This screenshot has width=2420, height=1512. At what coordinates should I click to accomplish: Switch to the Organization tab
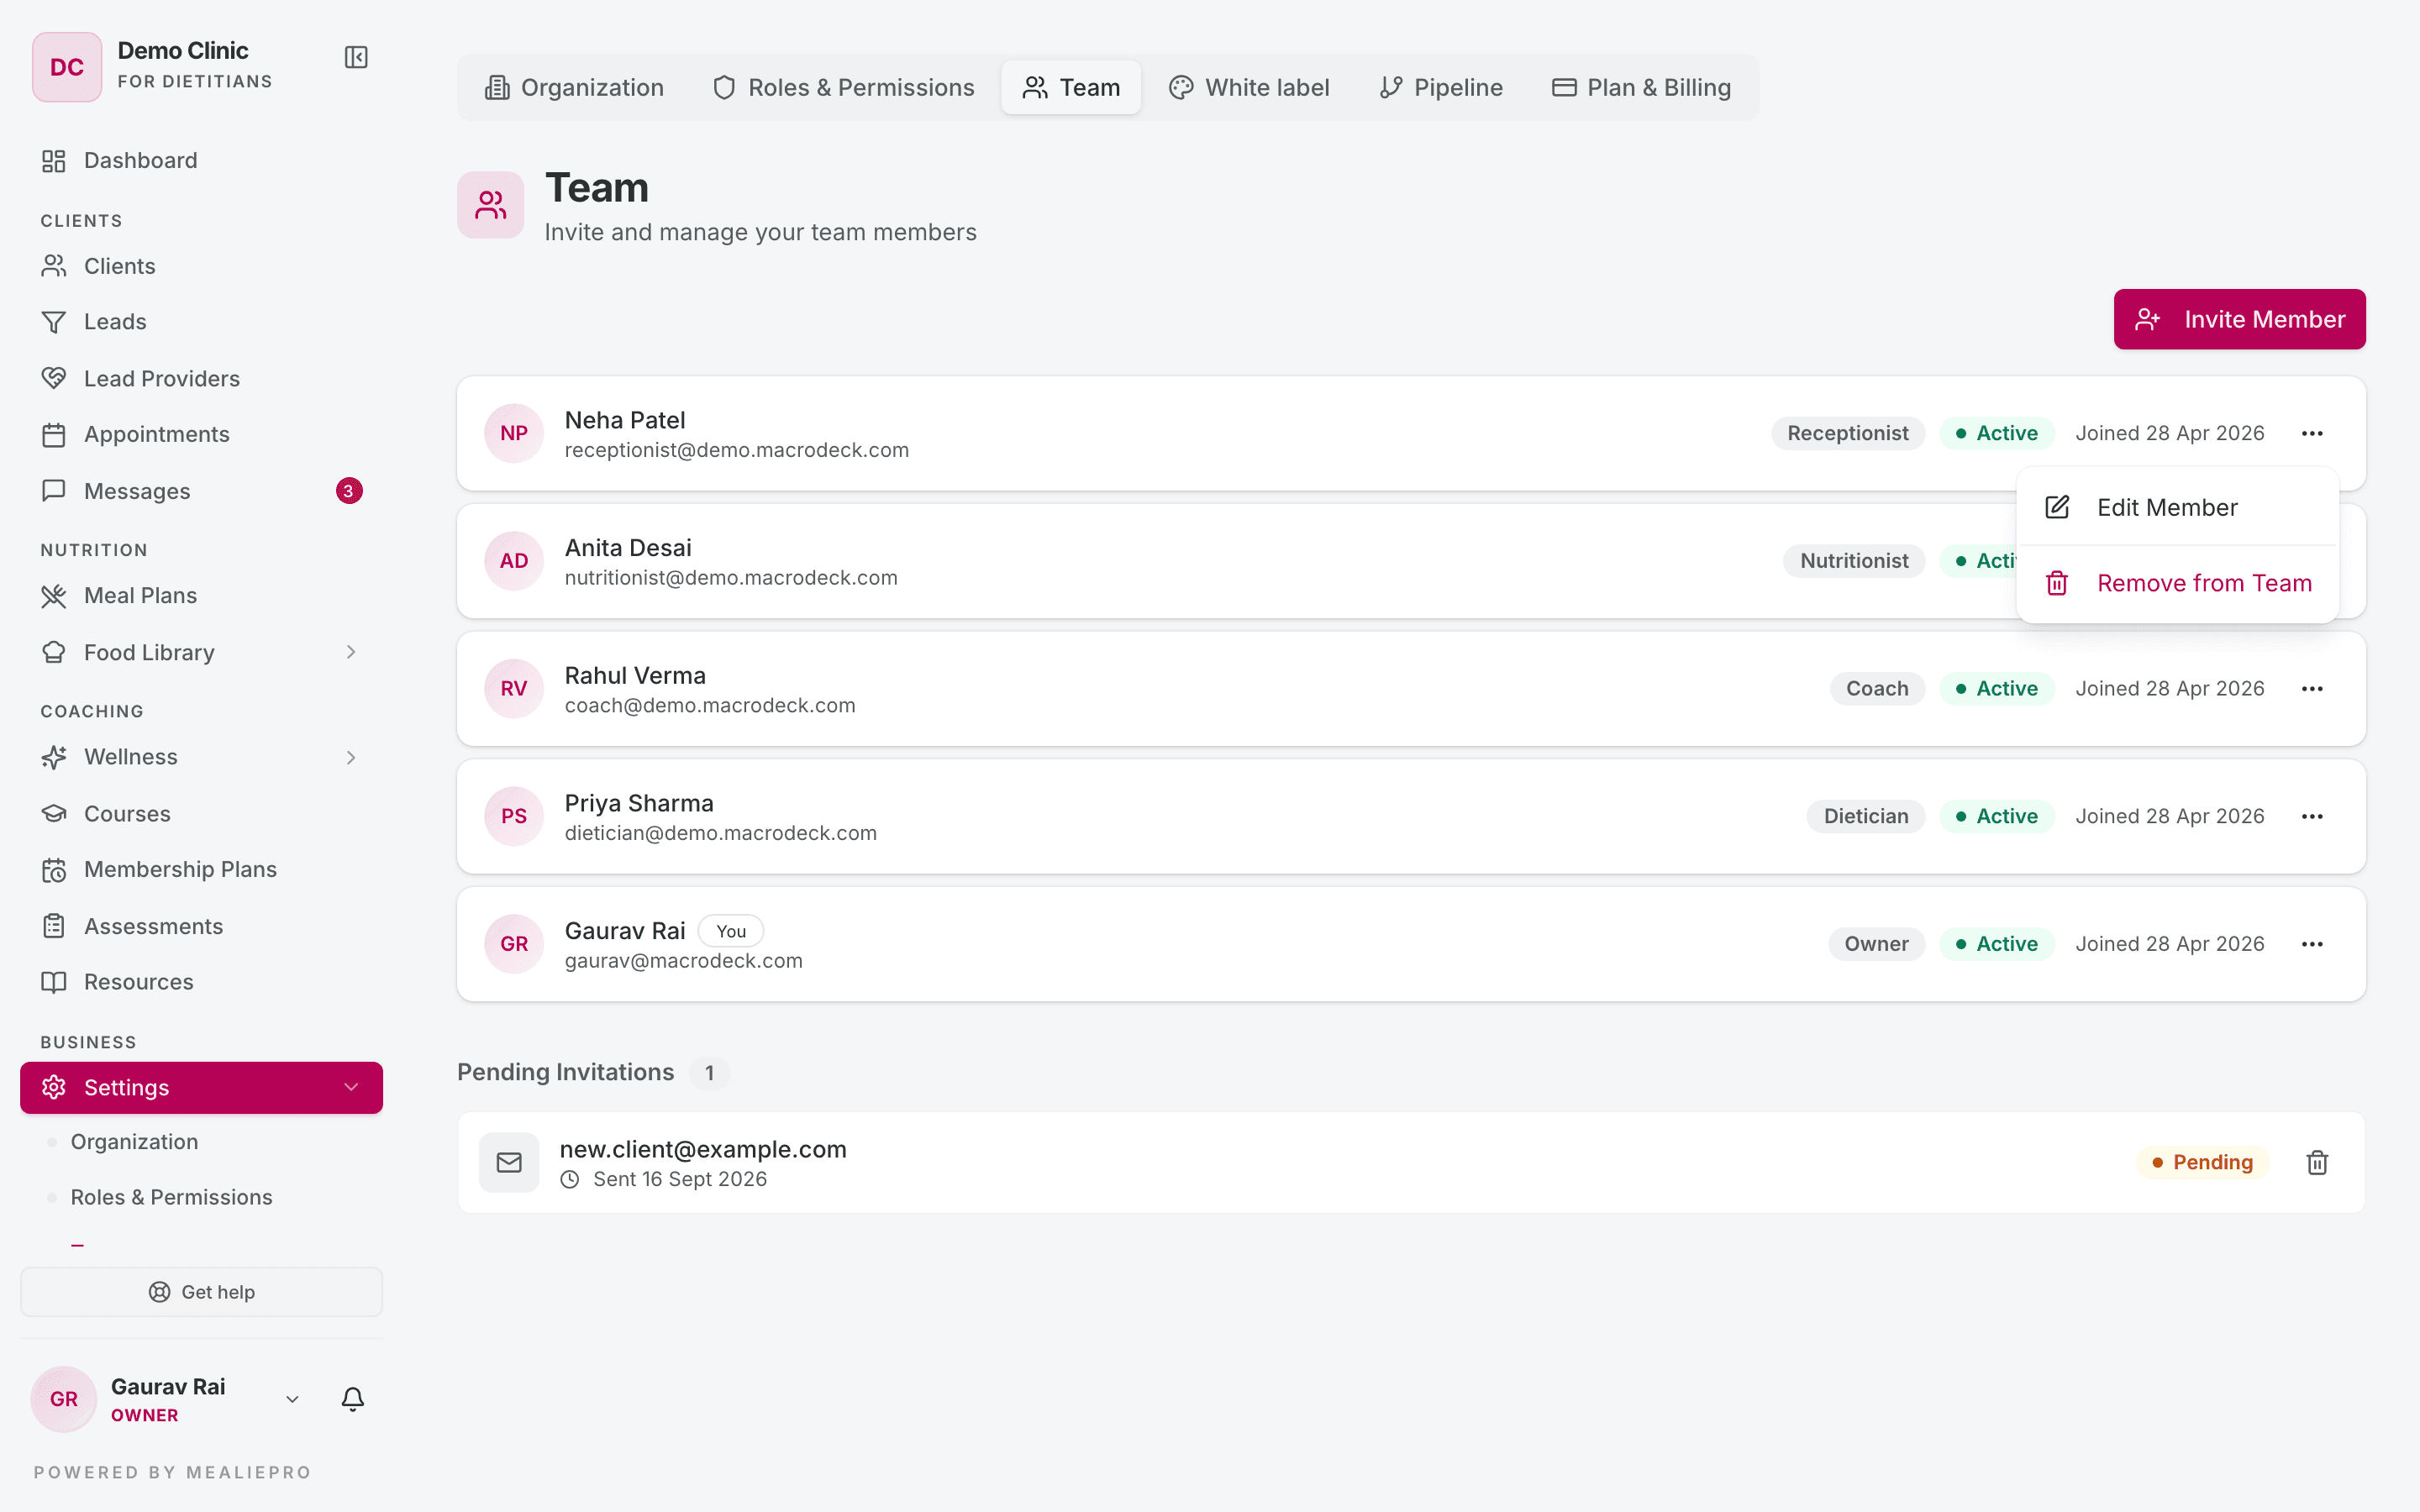coord(574,88)
